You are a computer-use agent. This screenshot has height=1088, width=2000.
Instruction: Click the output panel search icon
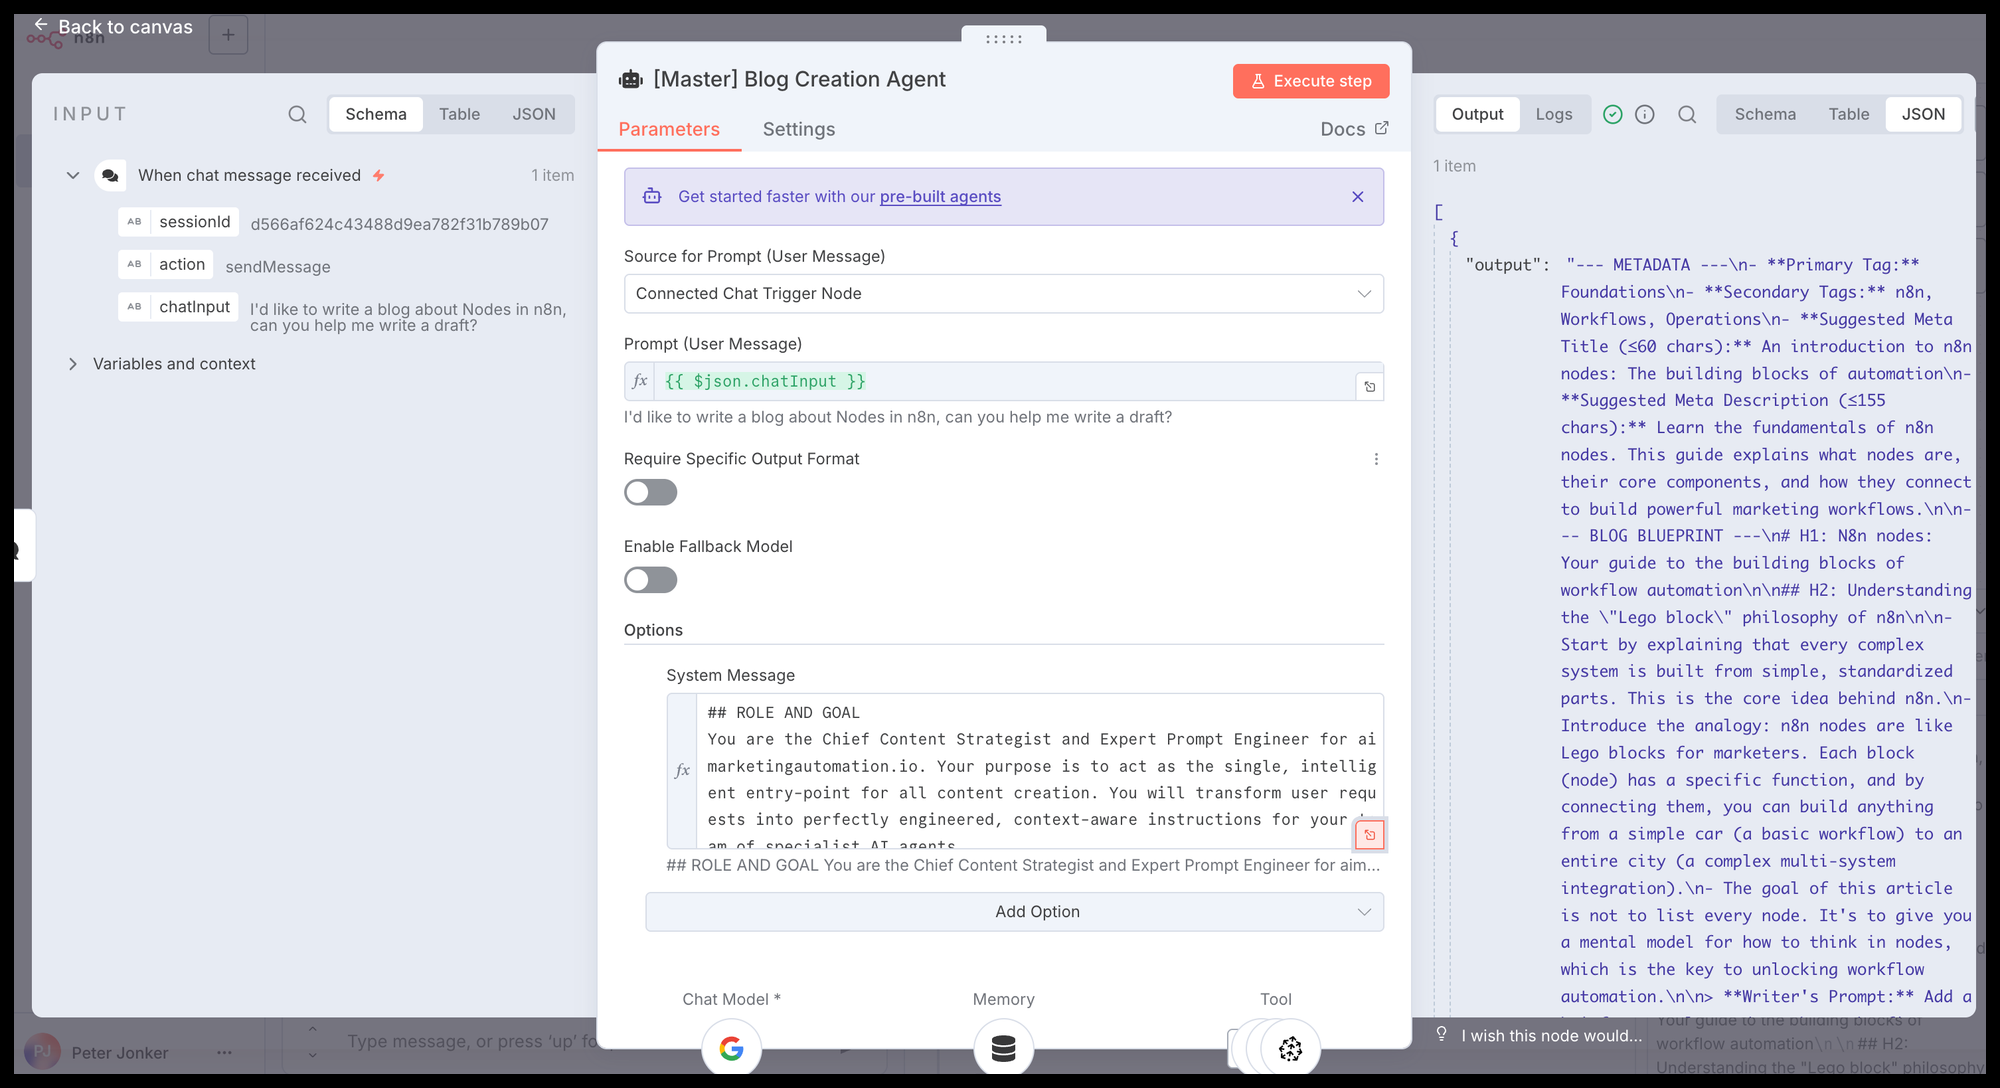[1687, 114]
